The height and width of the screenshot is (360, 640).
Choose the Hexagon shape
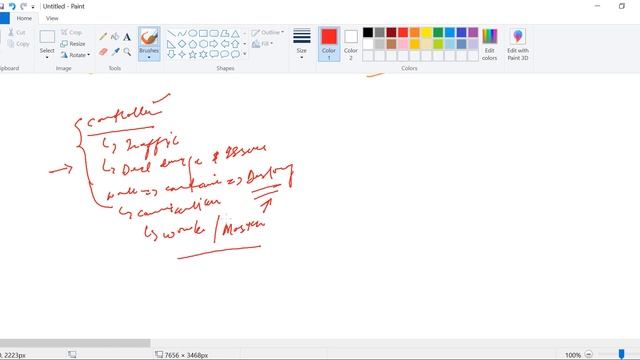[203, 44]
